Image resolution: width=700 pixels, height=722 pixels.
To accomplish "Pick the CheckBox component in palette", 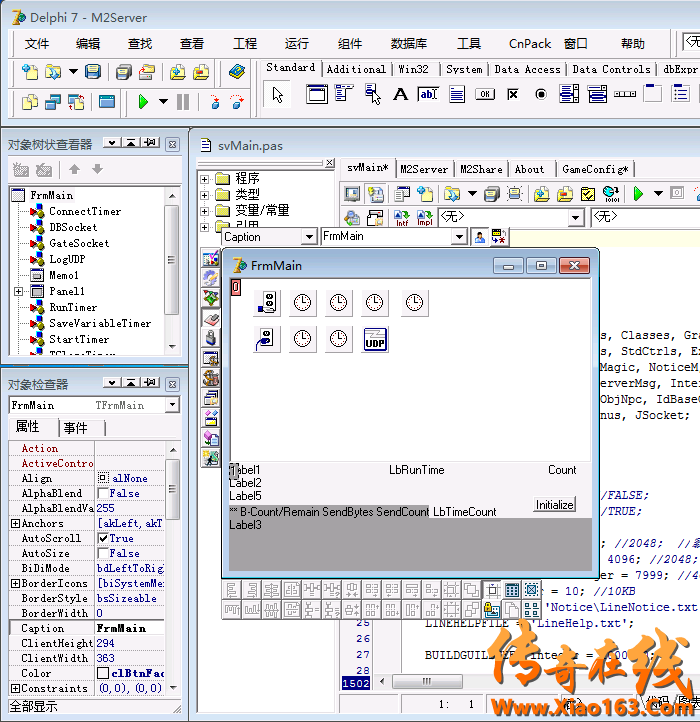I will click(x=513, y=94).
